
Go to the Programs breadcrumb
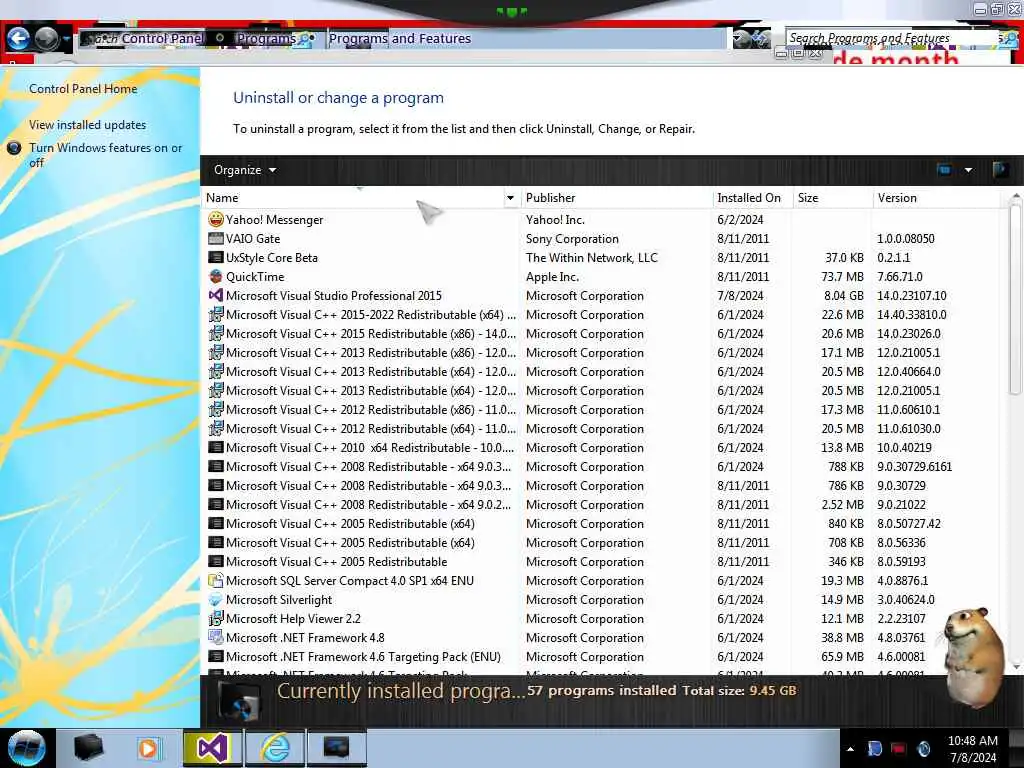point(266,39)
